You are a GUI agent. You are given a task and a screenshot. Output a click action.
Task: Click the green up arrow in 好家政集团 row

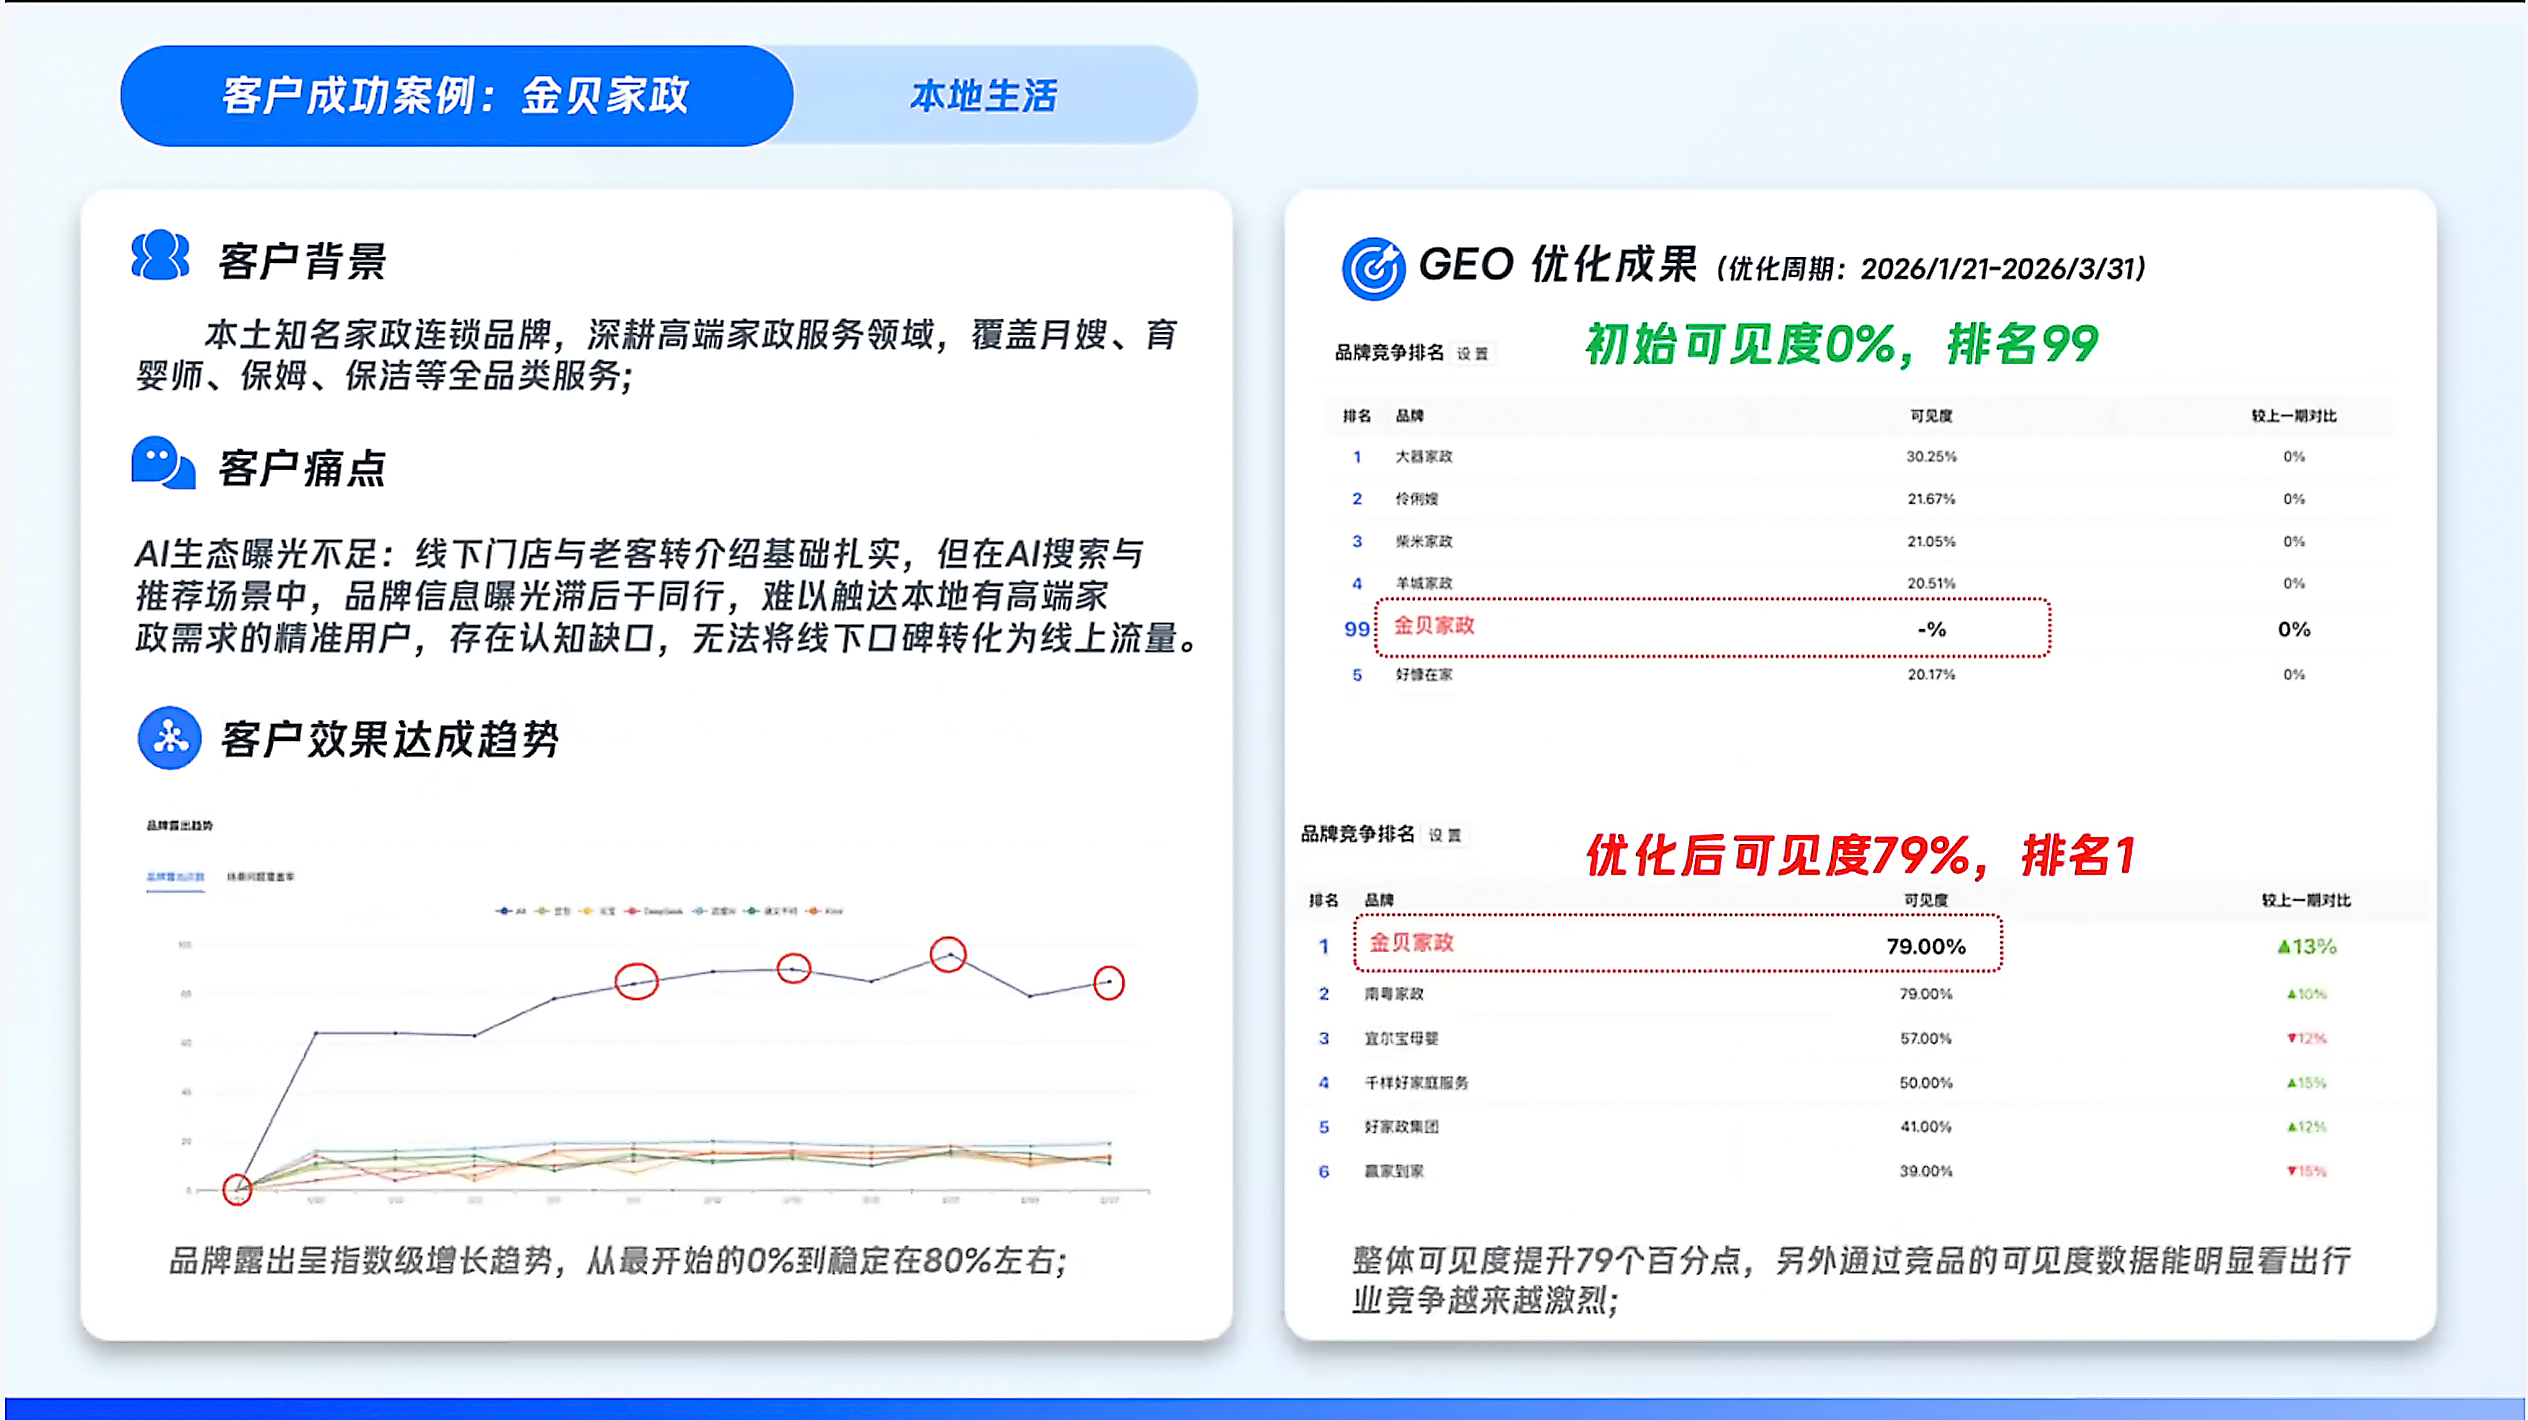(x=2291, y=1127)
